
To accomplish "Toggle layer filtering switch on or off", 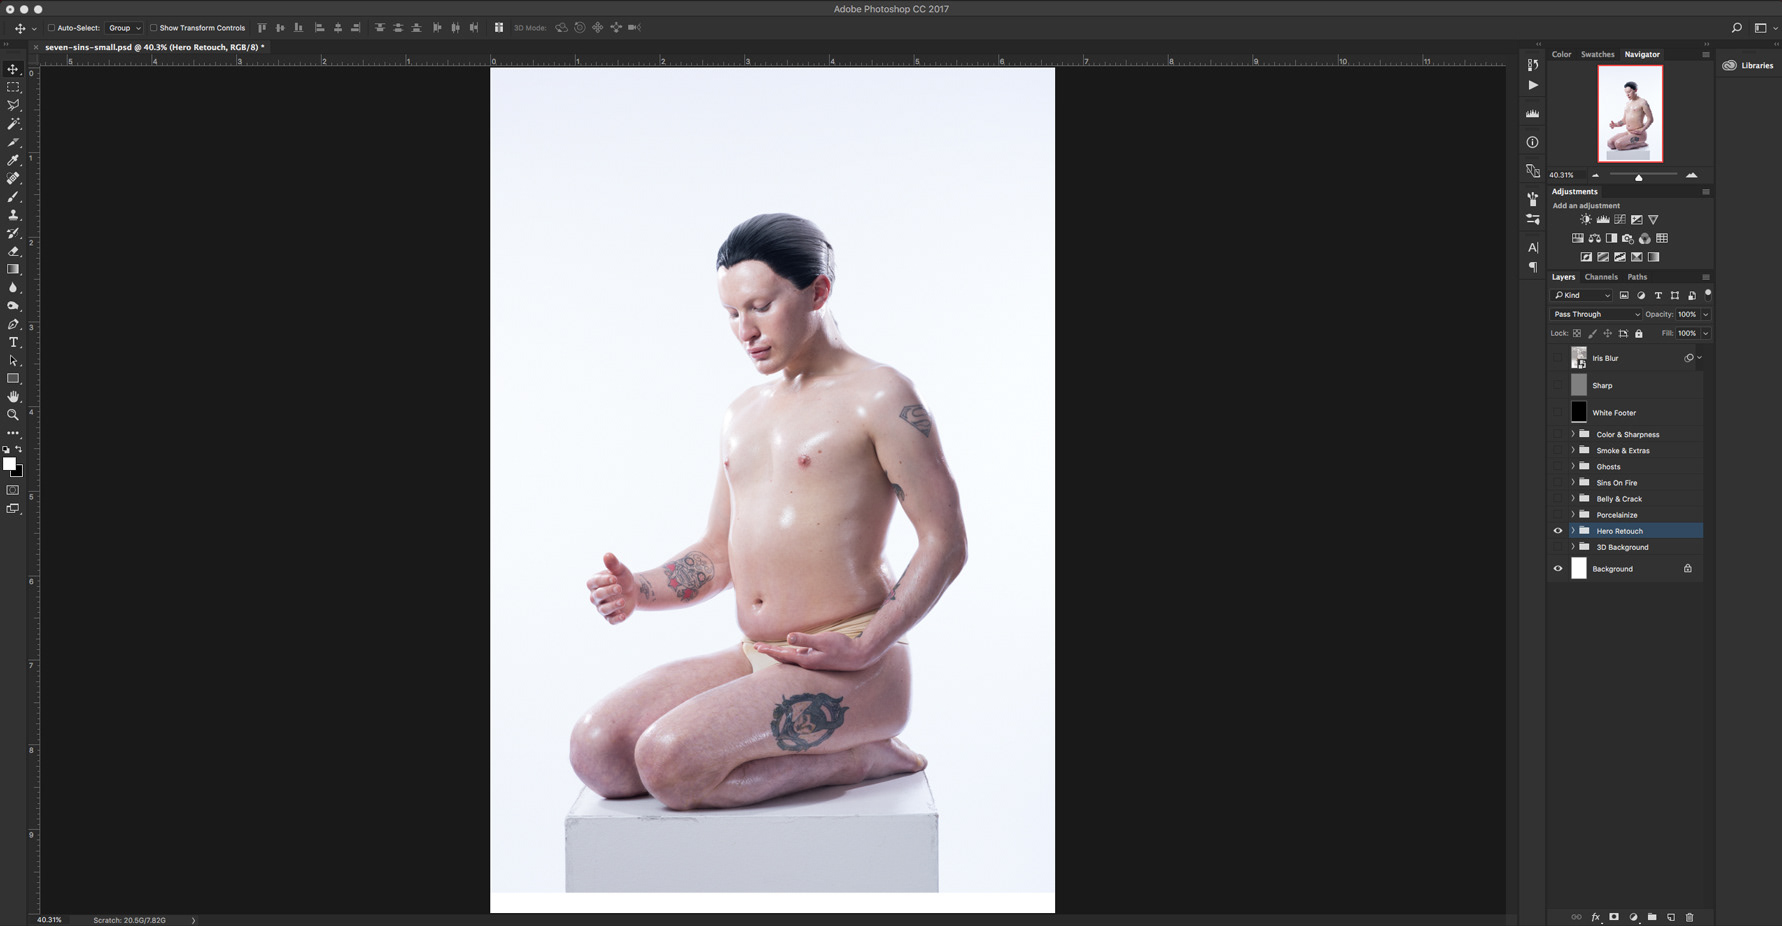I will tap(1708, 294).
